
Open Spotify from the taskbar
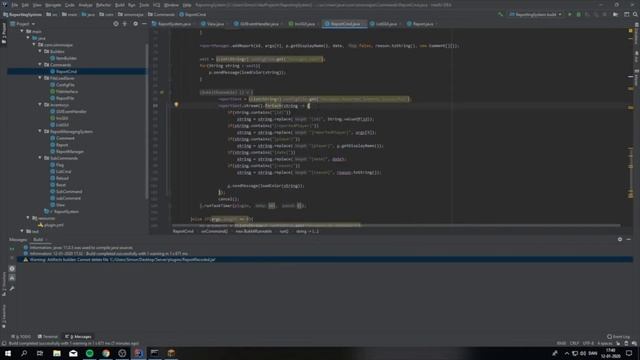click(x=89, y=353)
